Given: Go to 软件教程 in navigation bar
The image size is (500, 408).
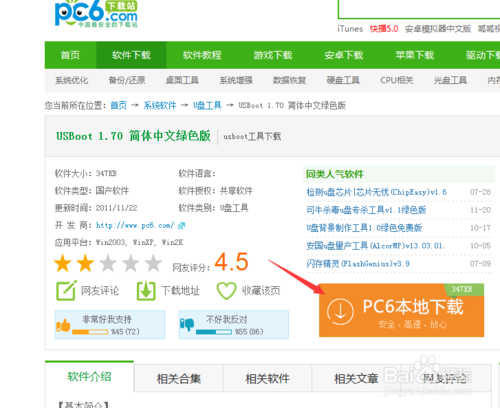Looking at the screenshot, I should coord(202,55).
